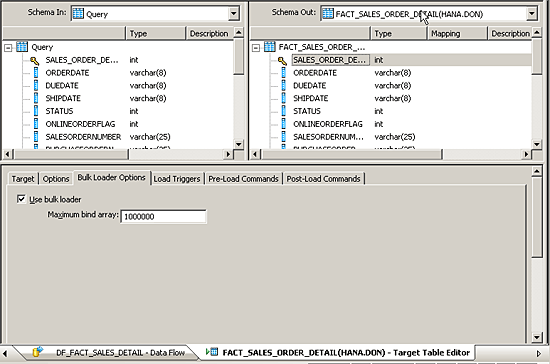Click the column icon beside SALESORDERNUM... in Schema Out

click(284, 136)
